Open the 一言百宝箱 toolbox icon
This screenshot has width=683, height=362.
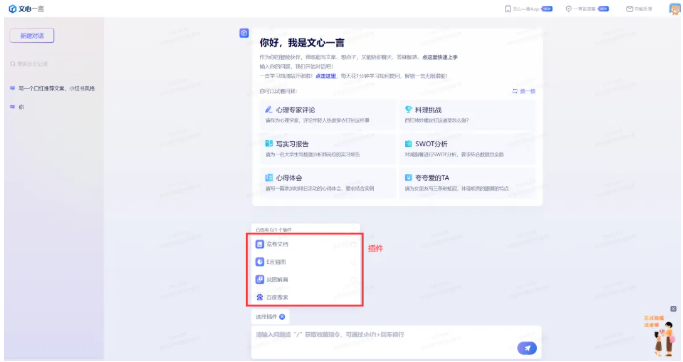pos(568,9)
